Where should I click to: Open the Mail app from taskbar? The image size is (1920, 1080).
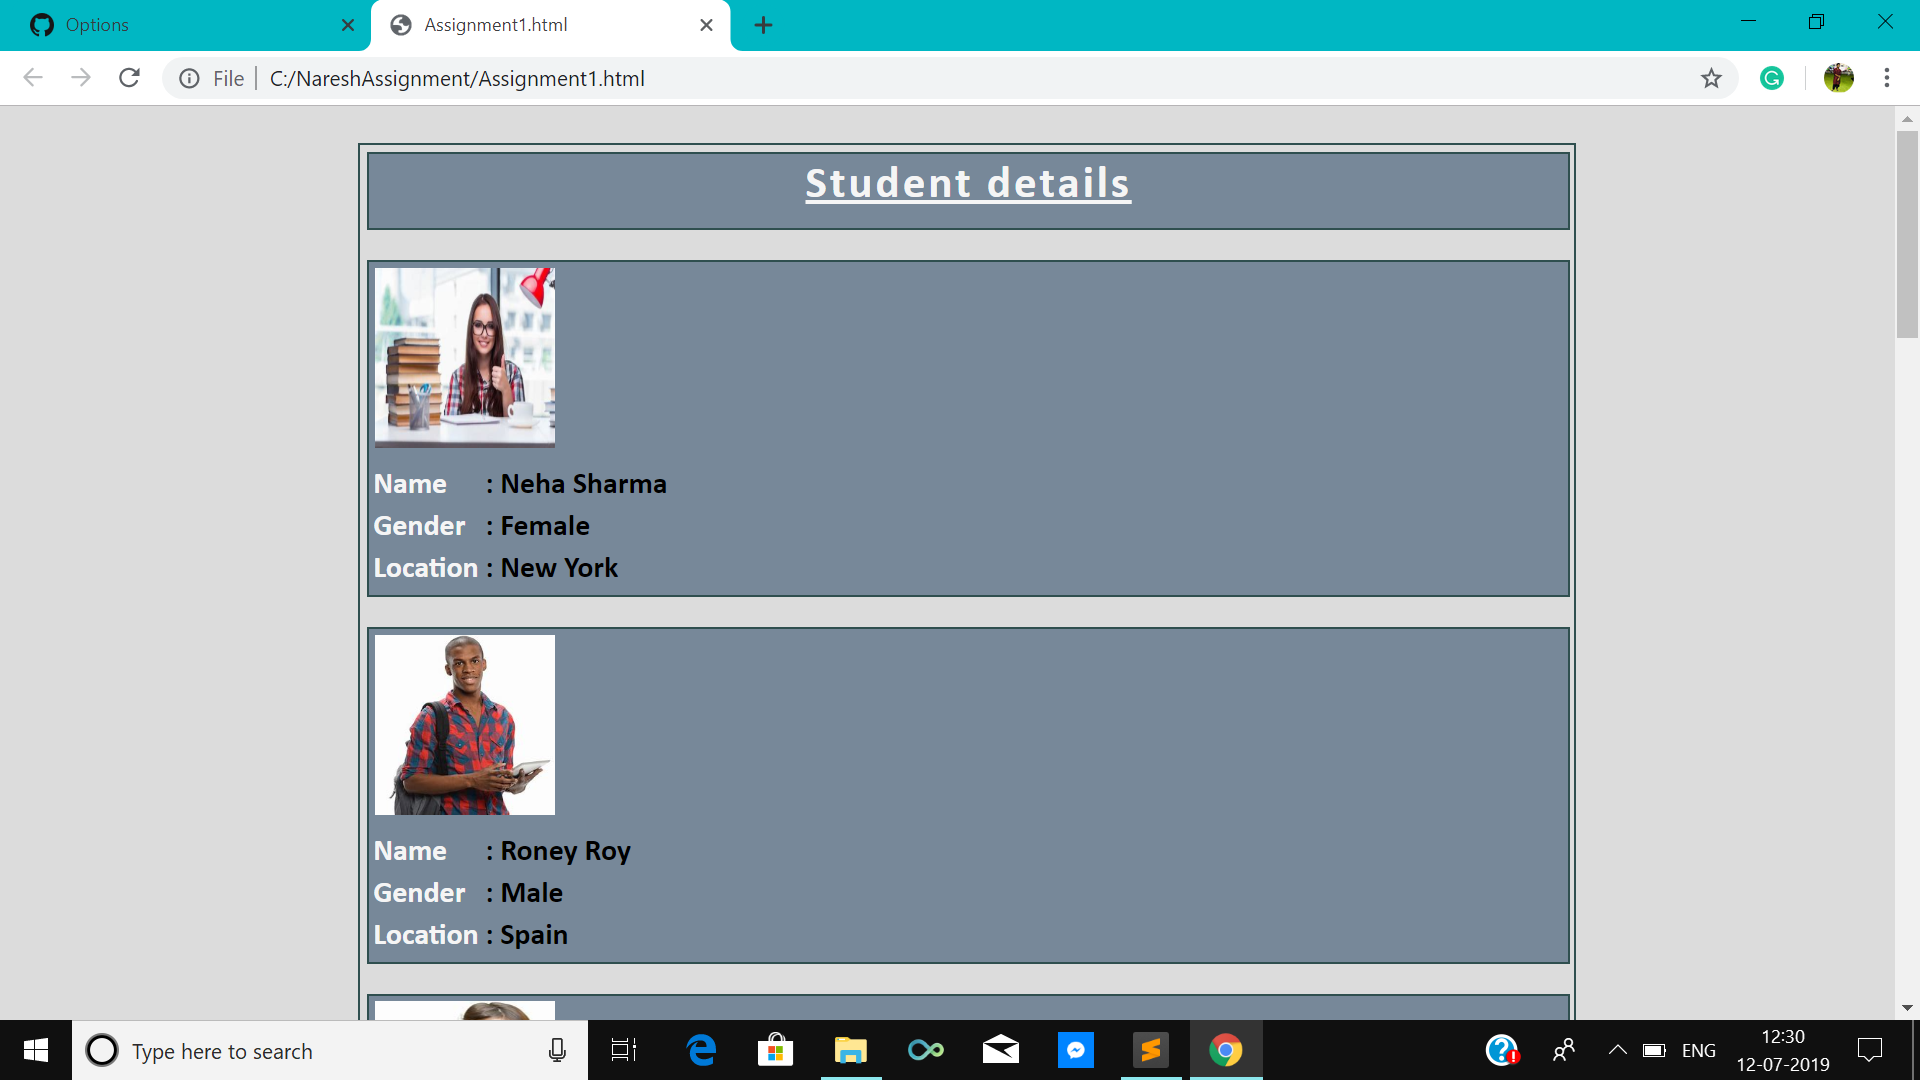(x=1001, y=1050)
